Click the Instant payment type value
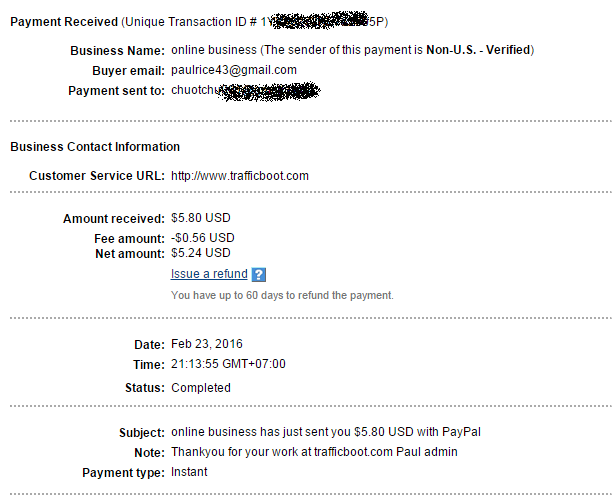The width and height of the screenshot is (615, 501). pyautogui.click(x=189, y=472)
